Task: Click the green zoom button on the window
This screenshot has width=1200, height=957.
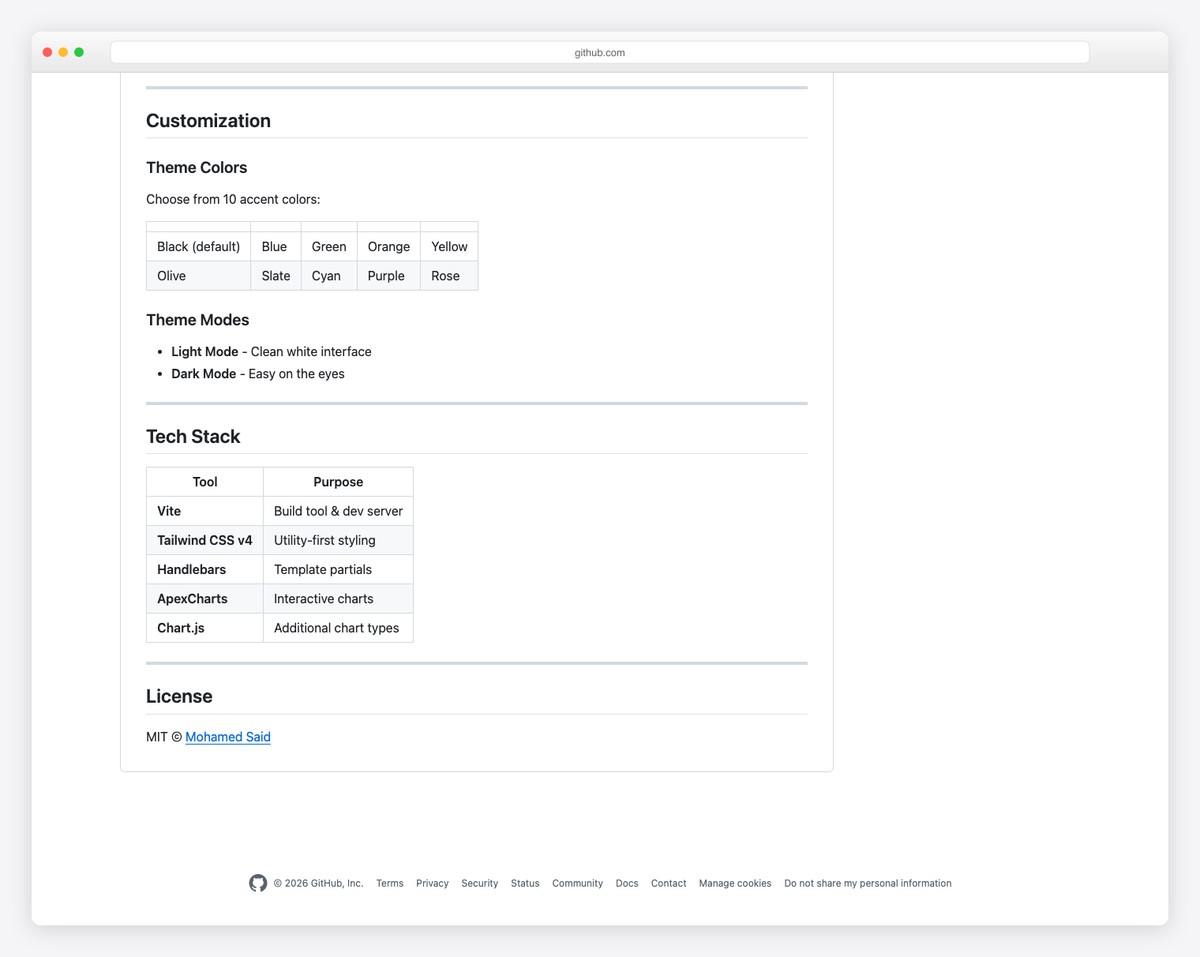Action: [x=79, y=51]
